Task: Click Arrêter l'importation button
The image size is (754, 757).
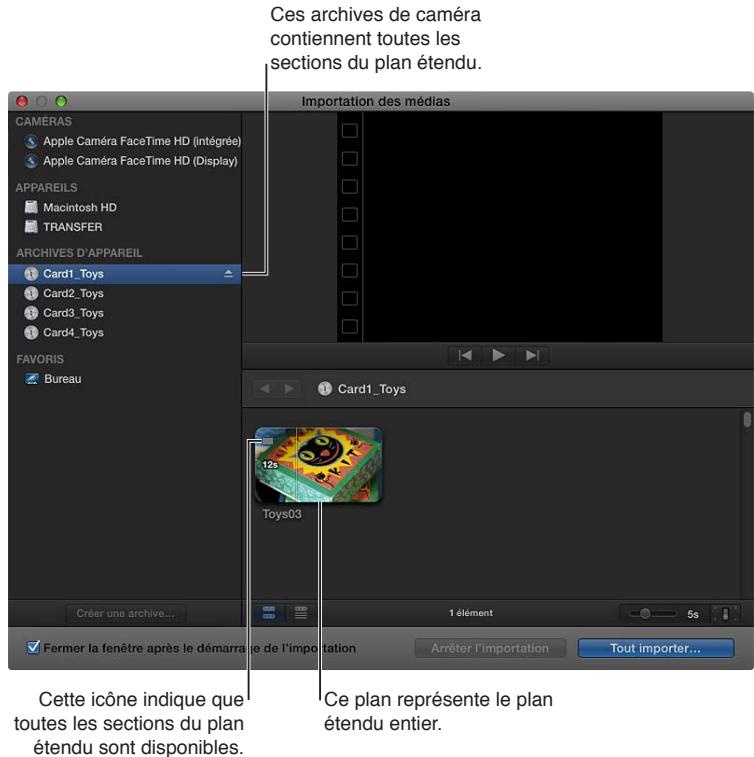Action: [490, 648]
